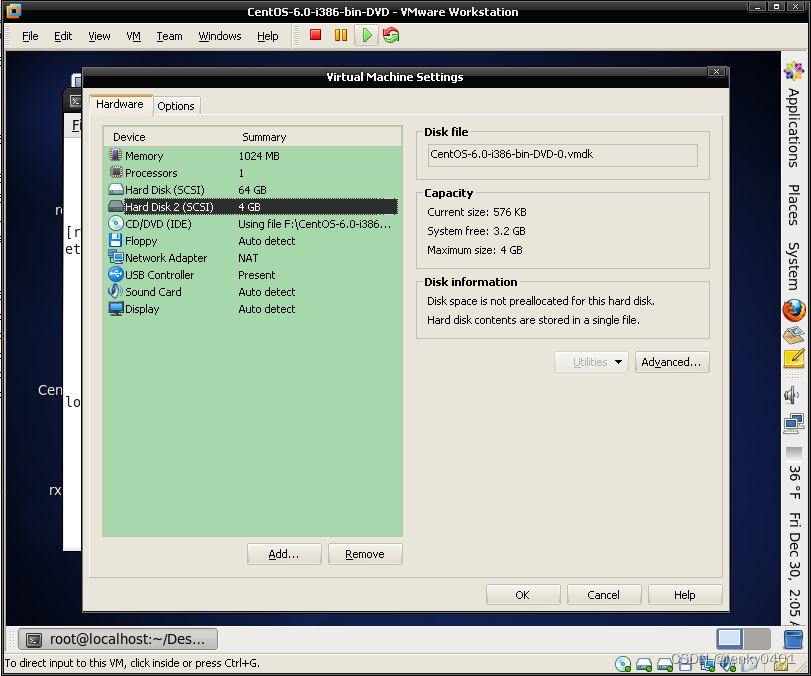Close the Virtual Machine Settings dialog

point(716,71)
